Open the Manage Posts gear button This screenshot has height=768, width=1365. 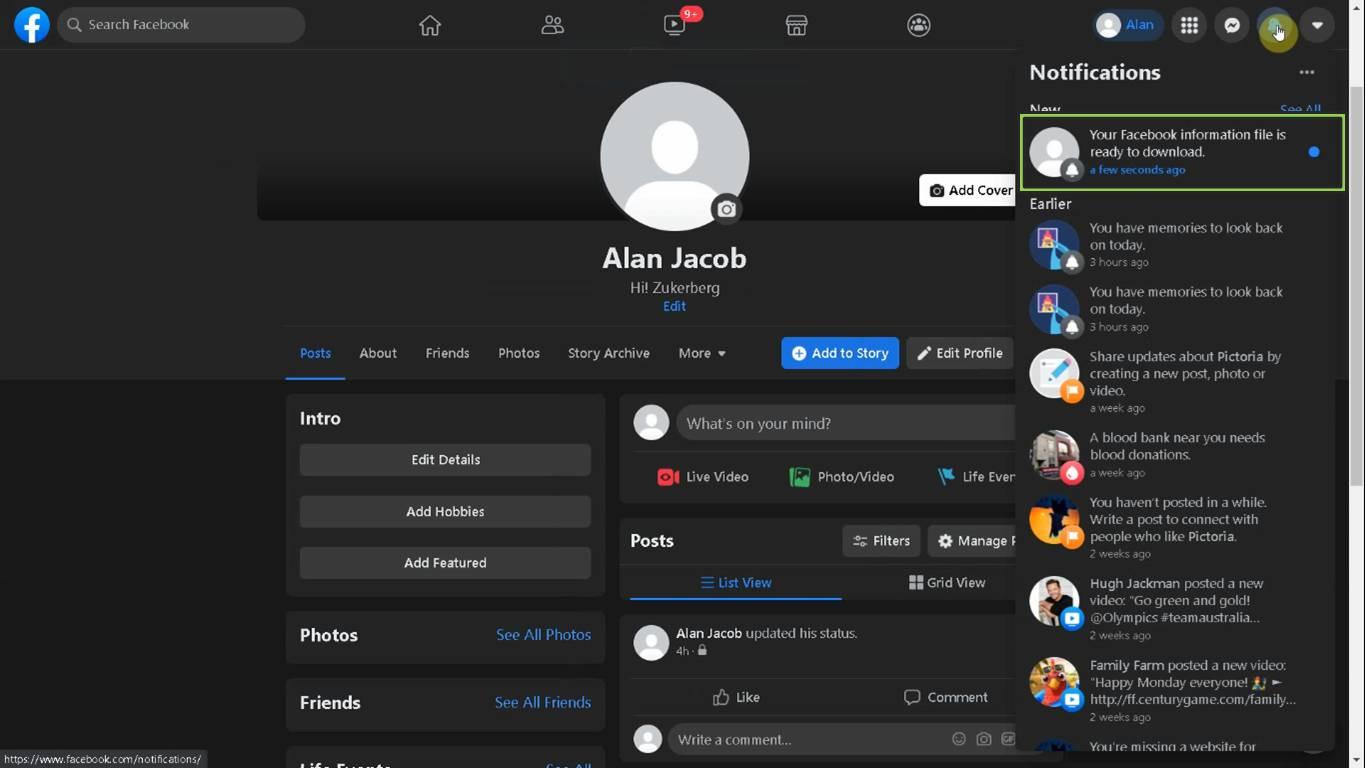coord(972,541)
